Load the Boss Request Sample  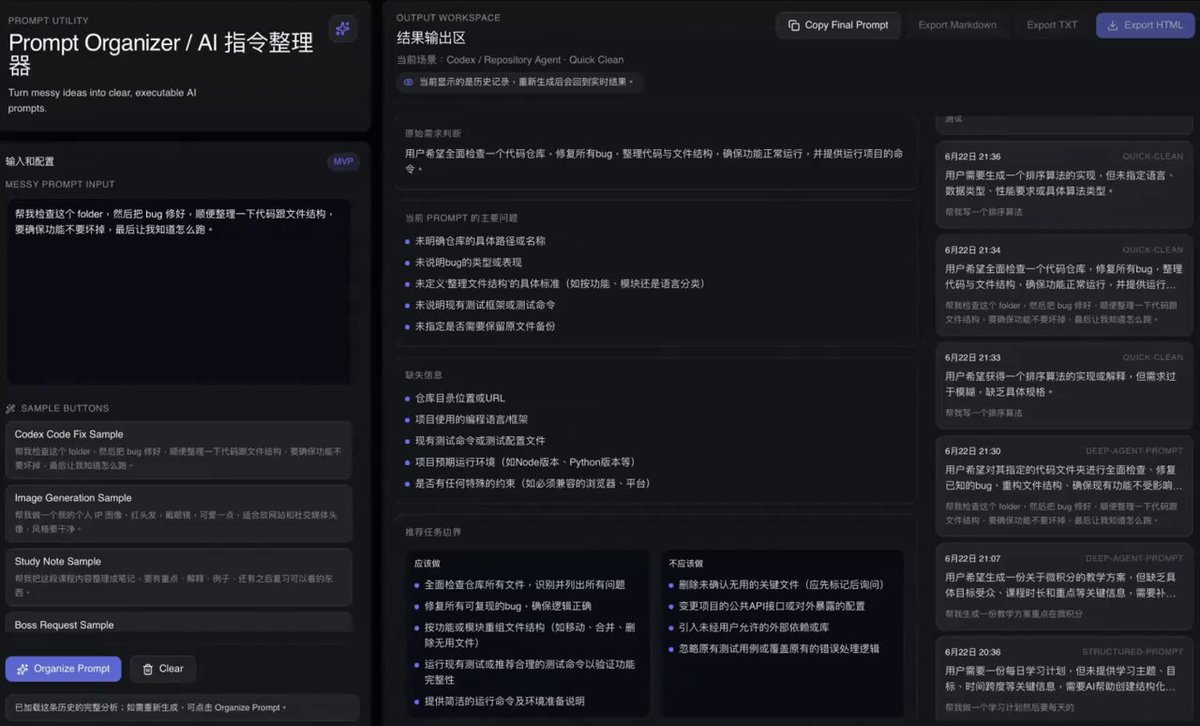point(178,624)
